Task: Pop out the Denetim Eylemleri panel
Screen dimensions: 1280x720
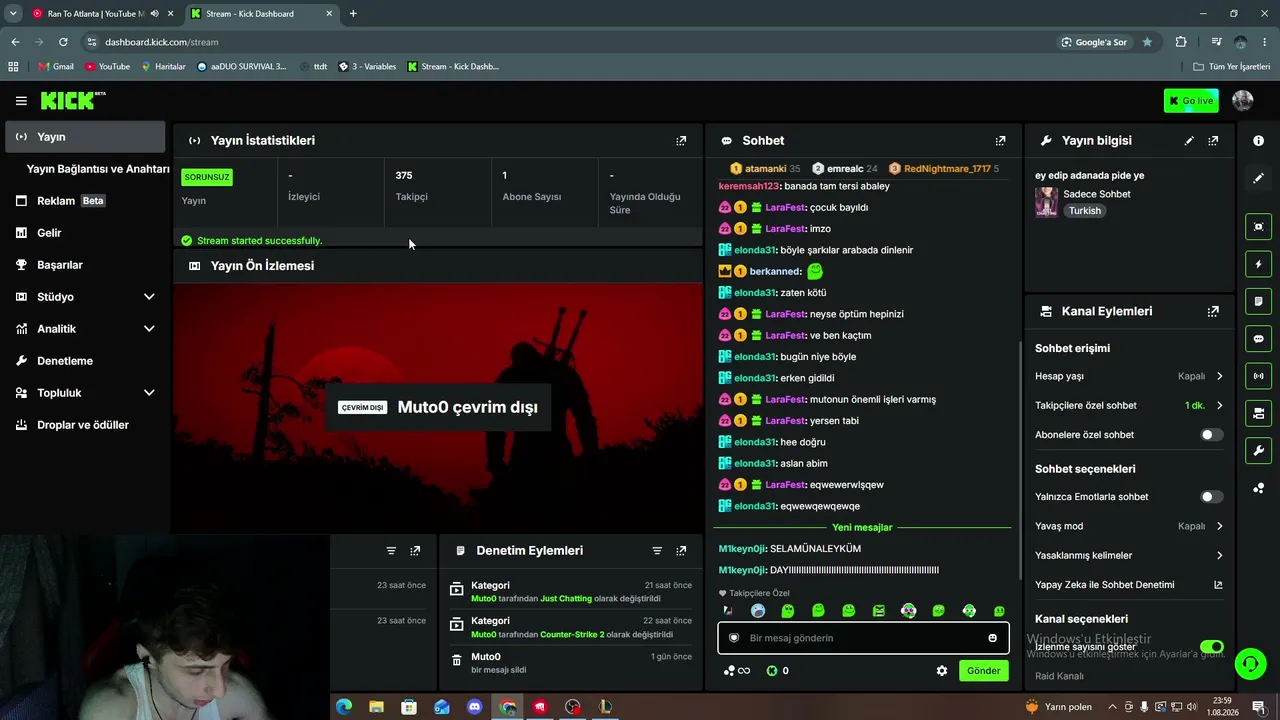Action: coord(681,551)
